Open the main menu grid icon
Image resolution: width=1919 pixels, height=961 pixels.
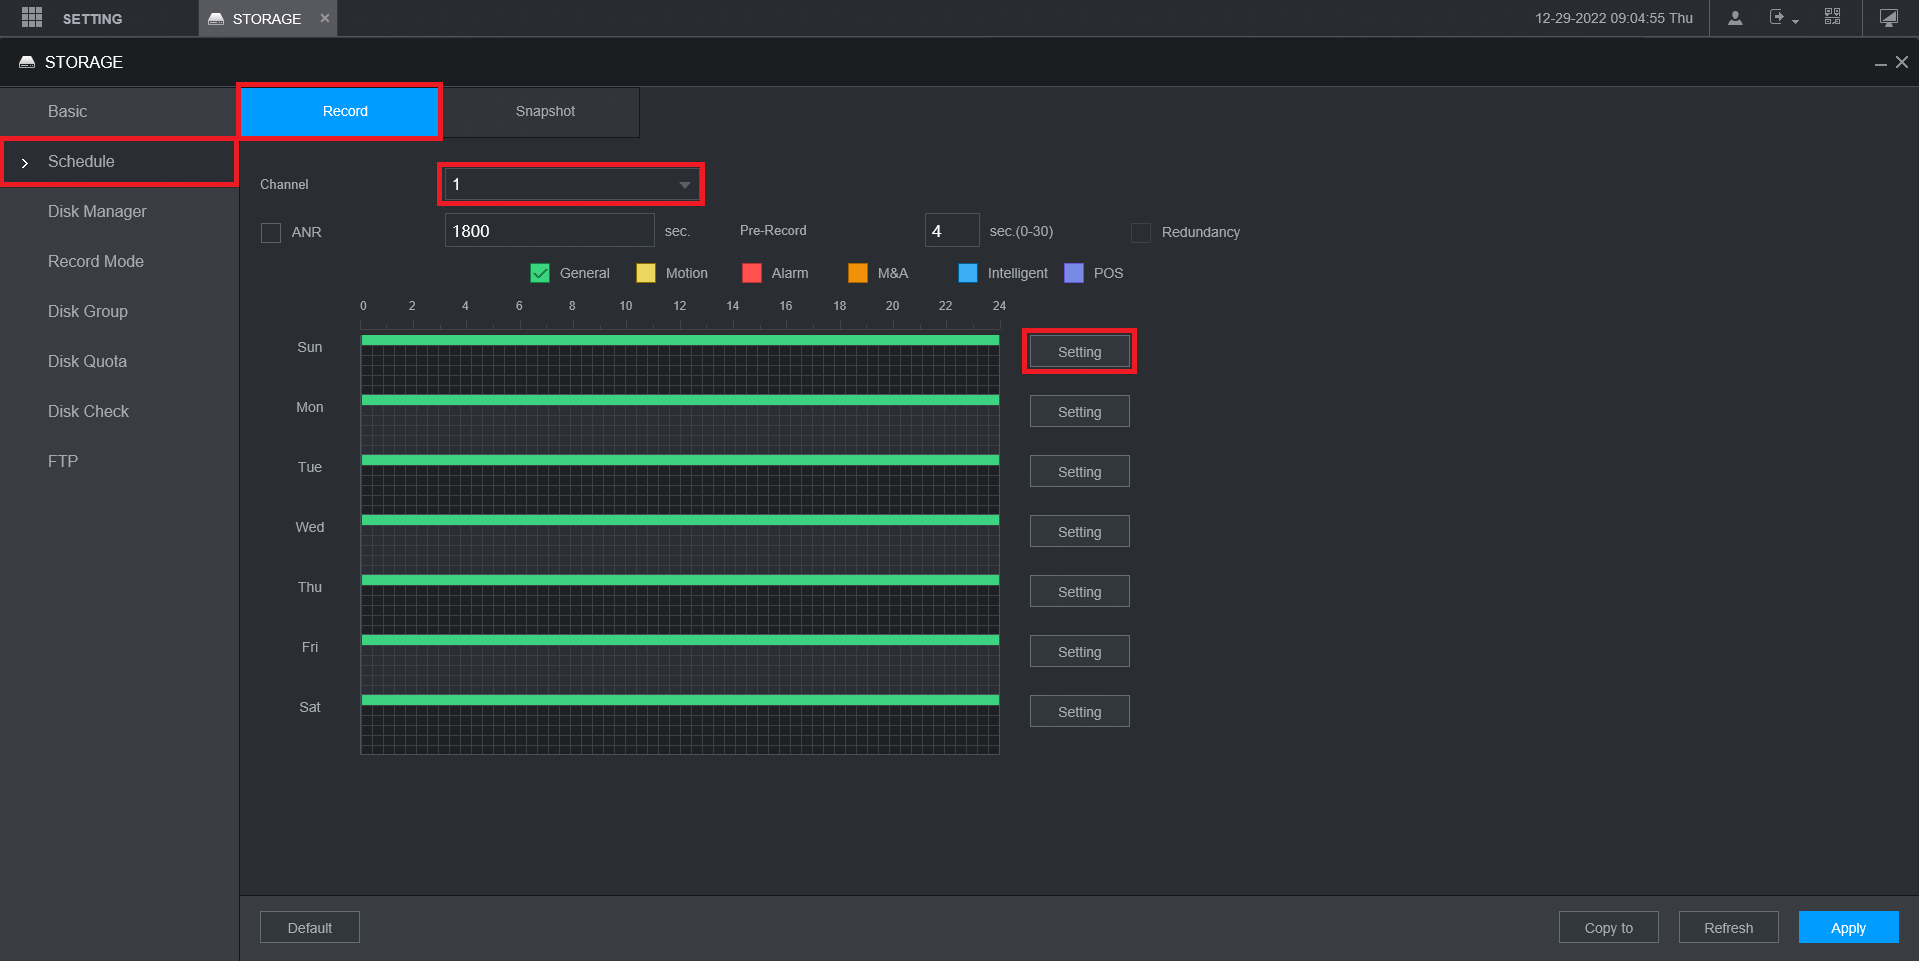(x=32, y=17)
